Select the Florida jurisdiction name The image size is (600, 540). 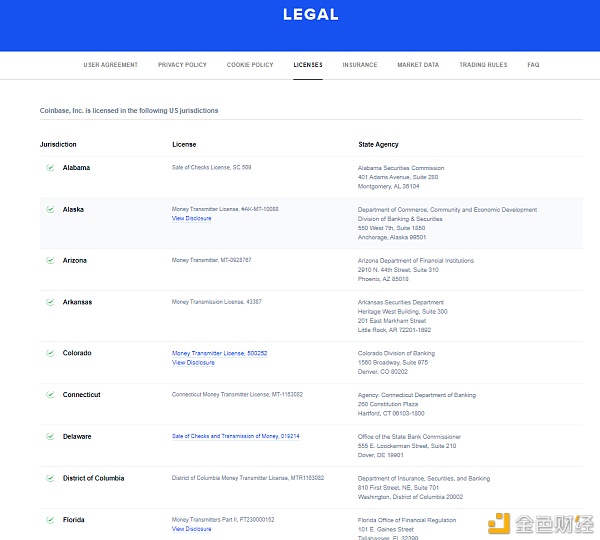tap(73, 520)
